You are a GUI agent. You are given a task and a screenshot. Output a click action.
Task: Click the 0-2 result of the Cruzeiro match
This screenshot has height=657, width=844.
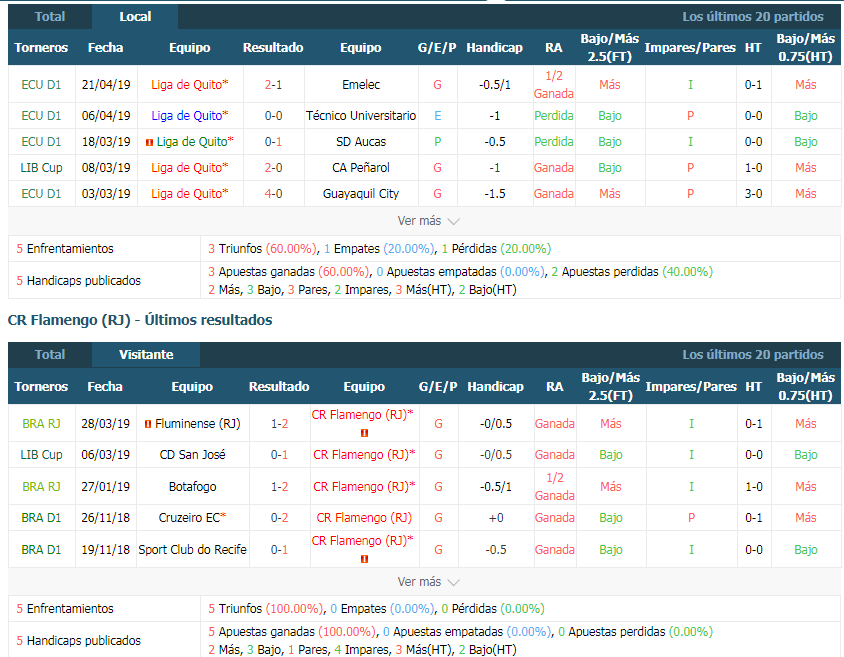click(x=279, y=518)
